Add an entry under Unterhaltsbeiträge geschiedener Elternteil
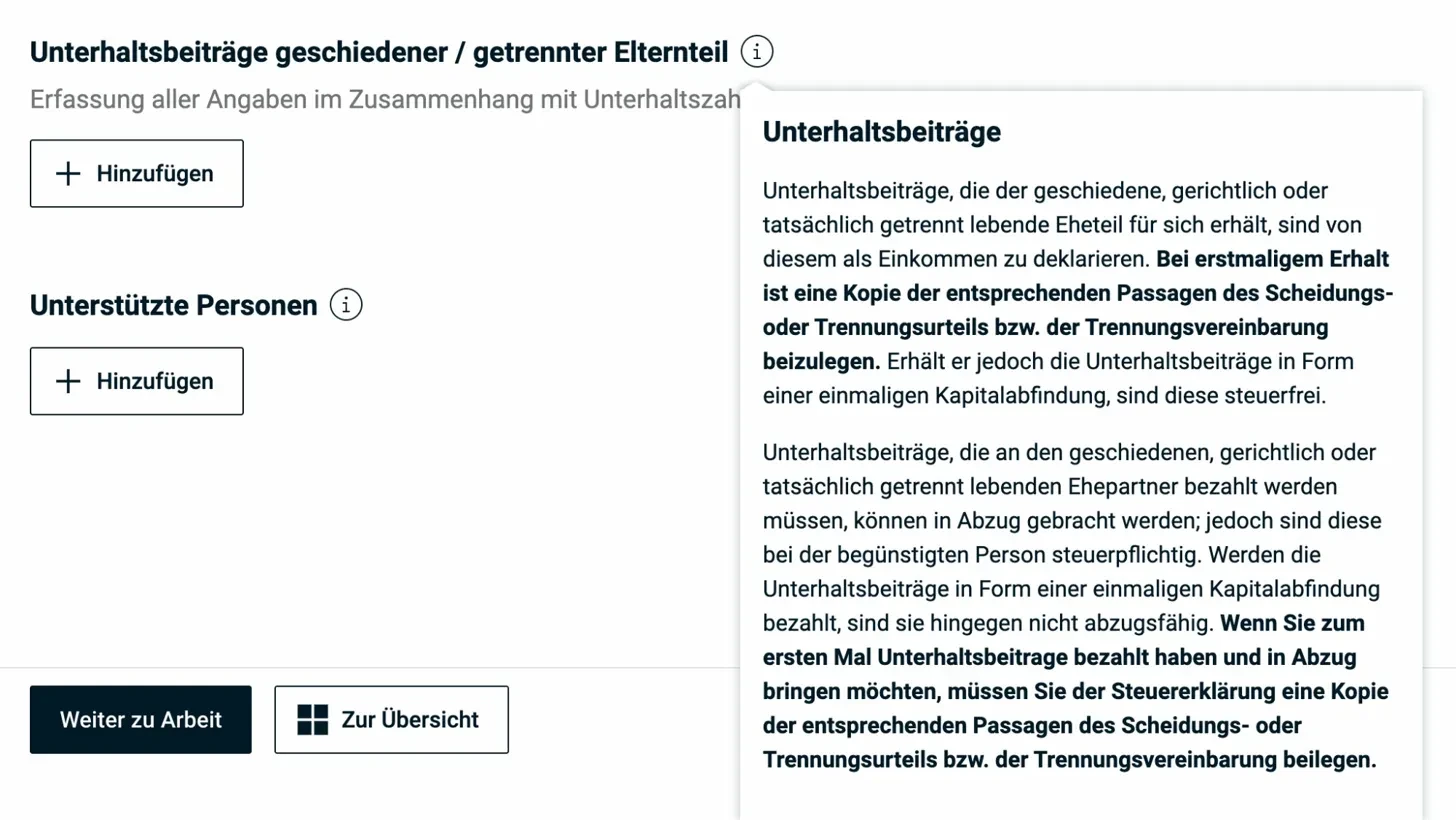This screenshot has width=1456, height=820. point(136,173)
